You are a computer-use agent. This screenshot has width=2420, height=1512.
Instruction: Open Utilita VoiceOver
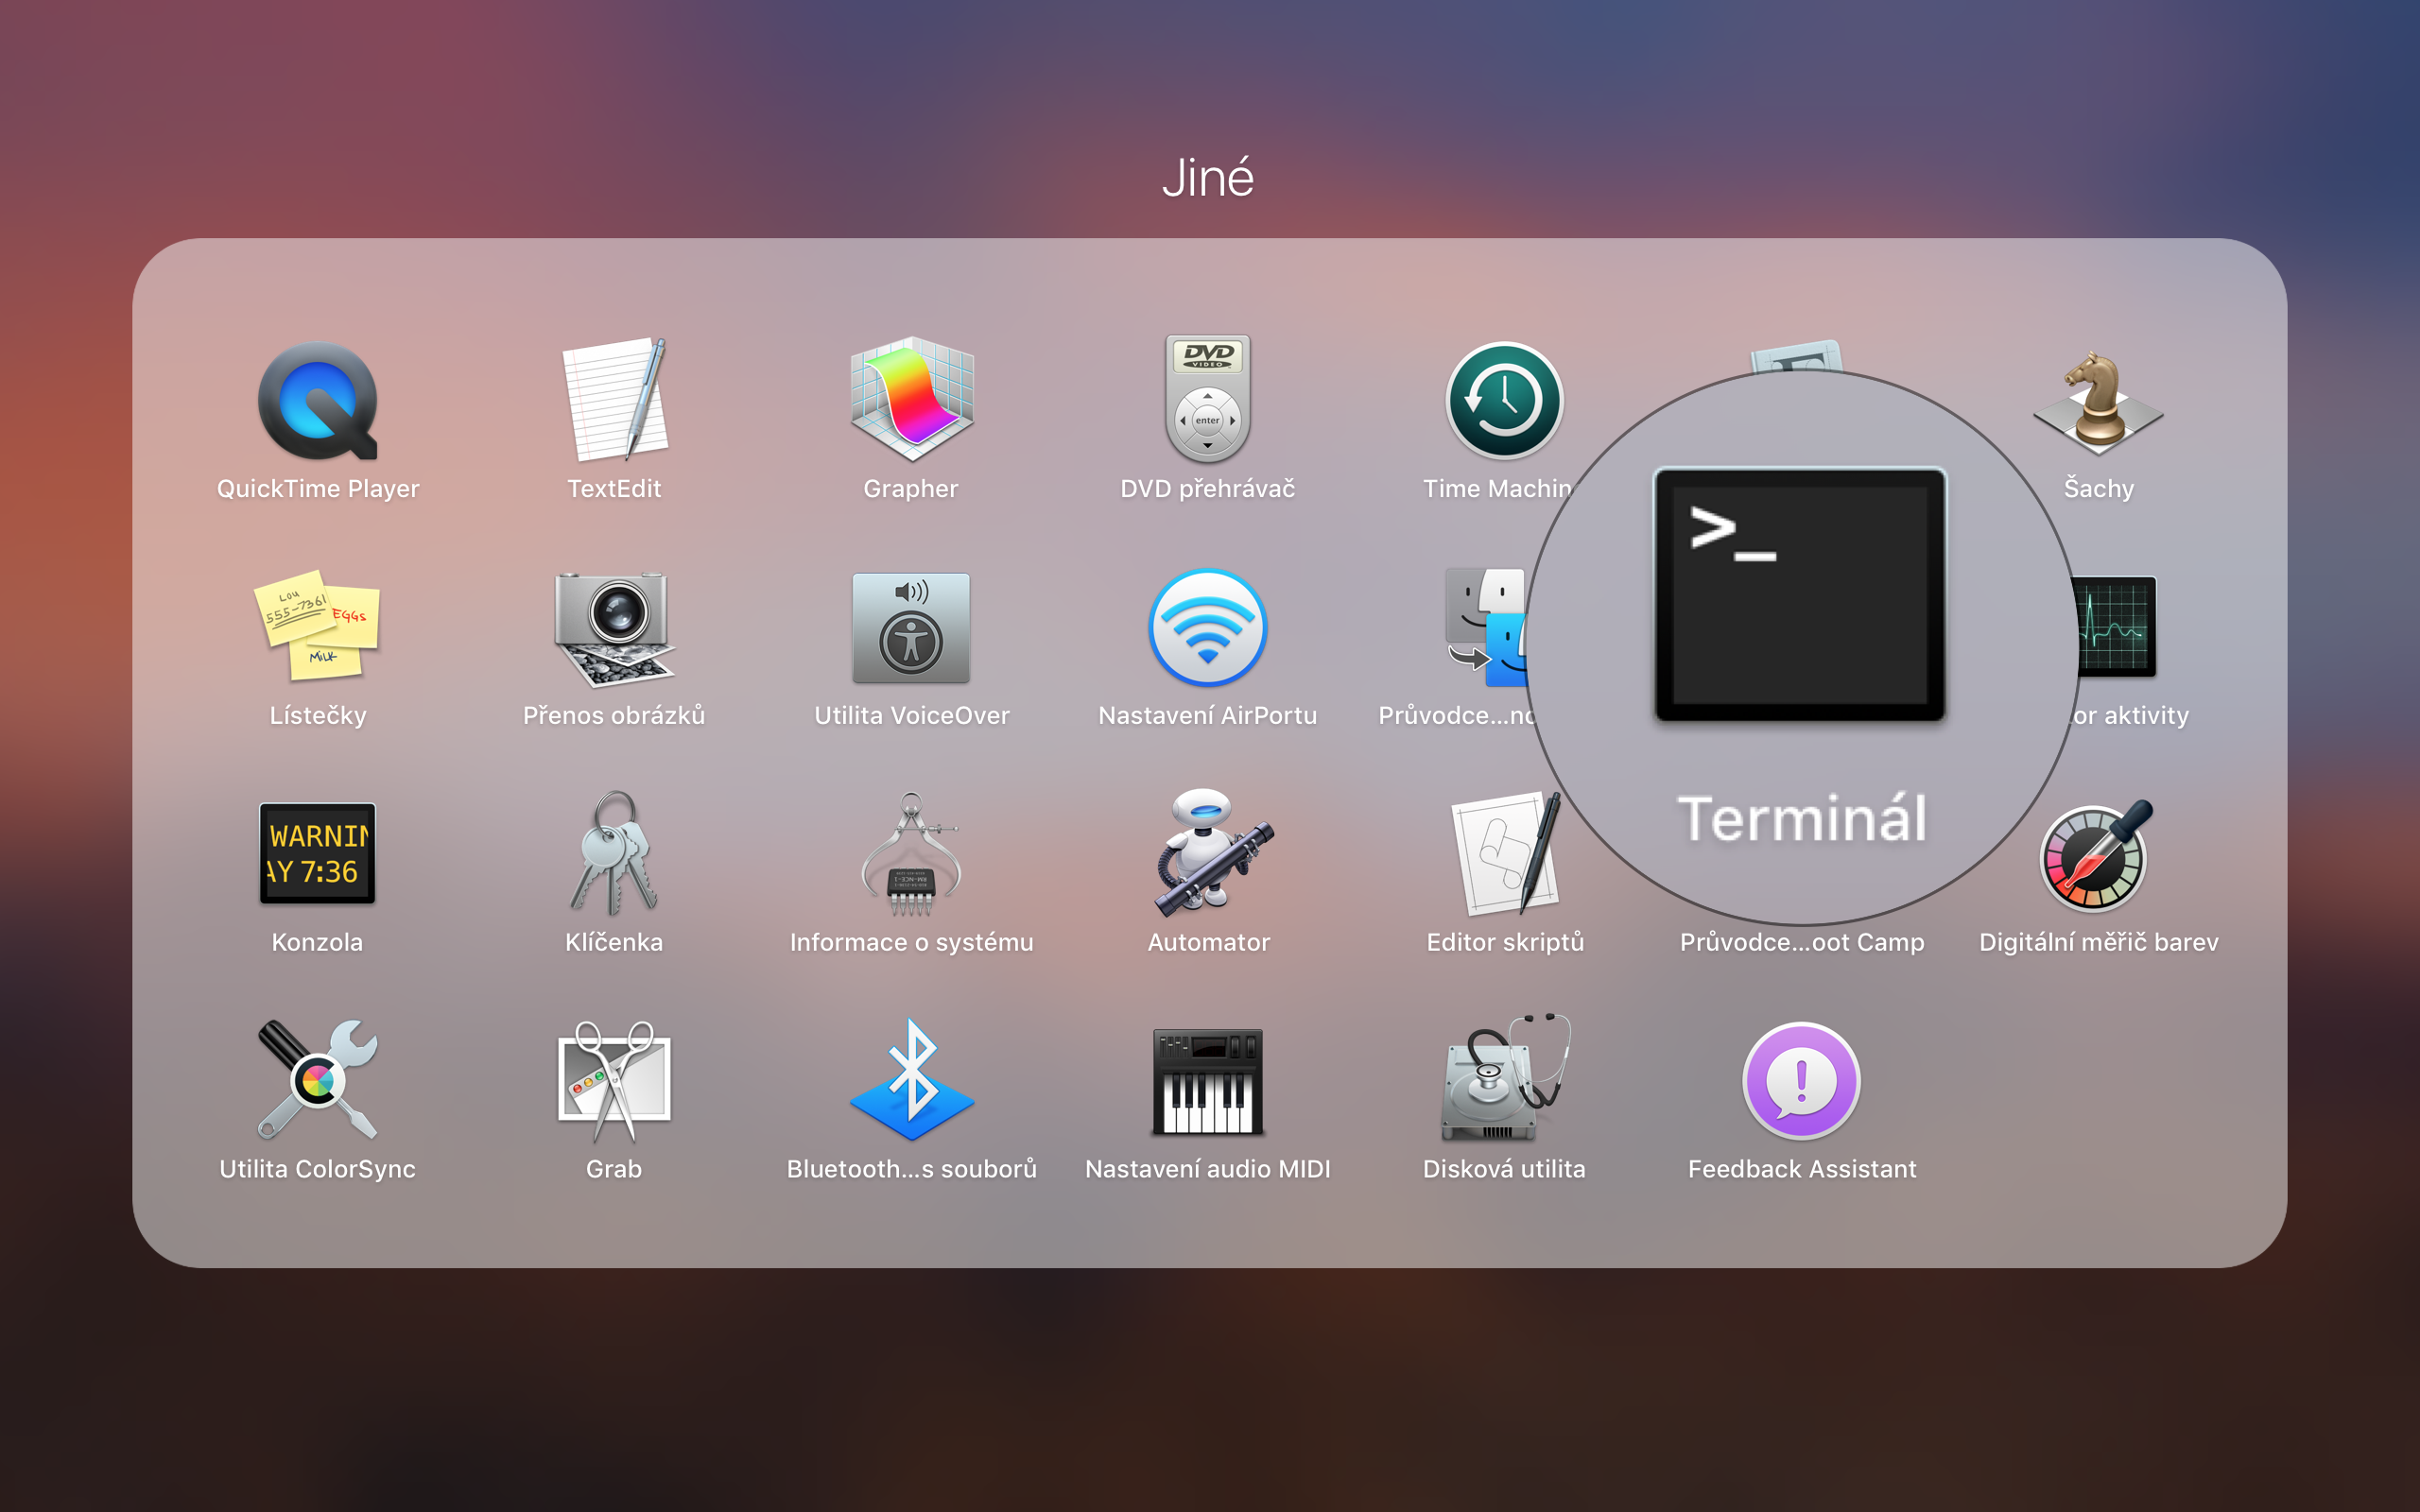(x=911, y=627)
